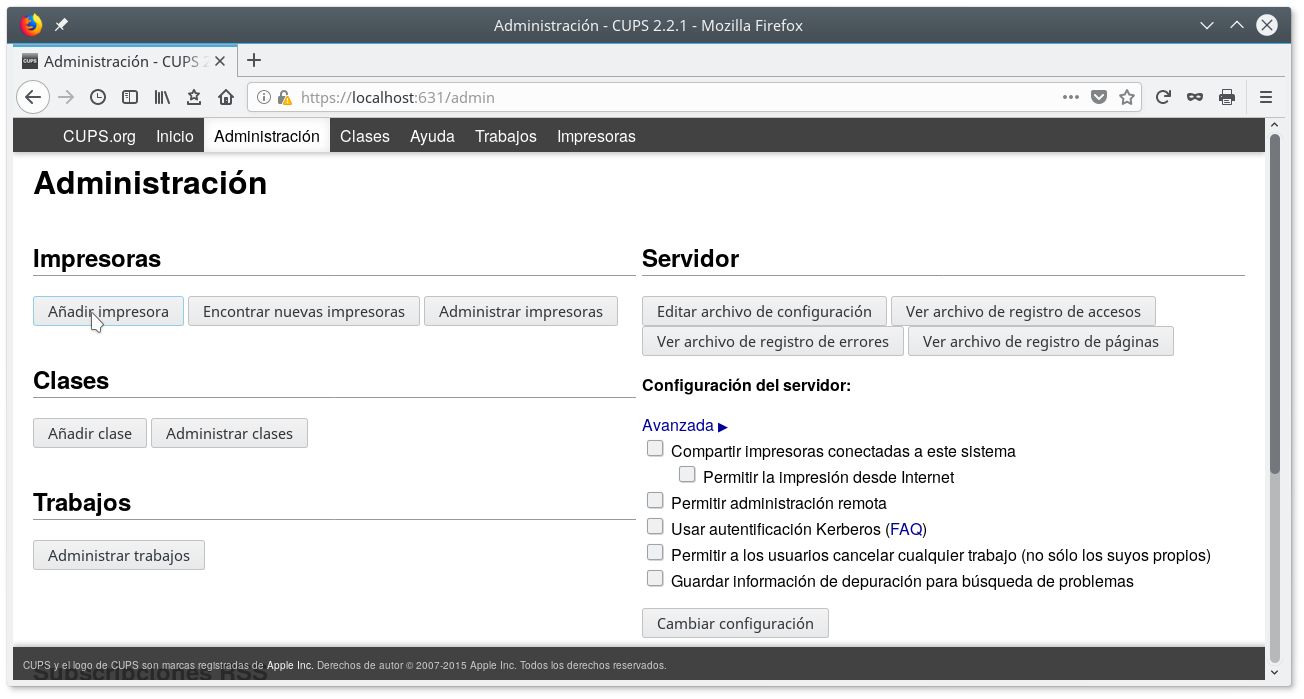Check Permitir administración remota

655,501
